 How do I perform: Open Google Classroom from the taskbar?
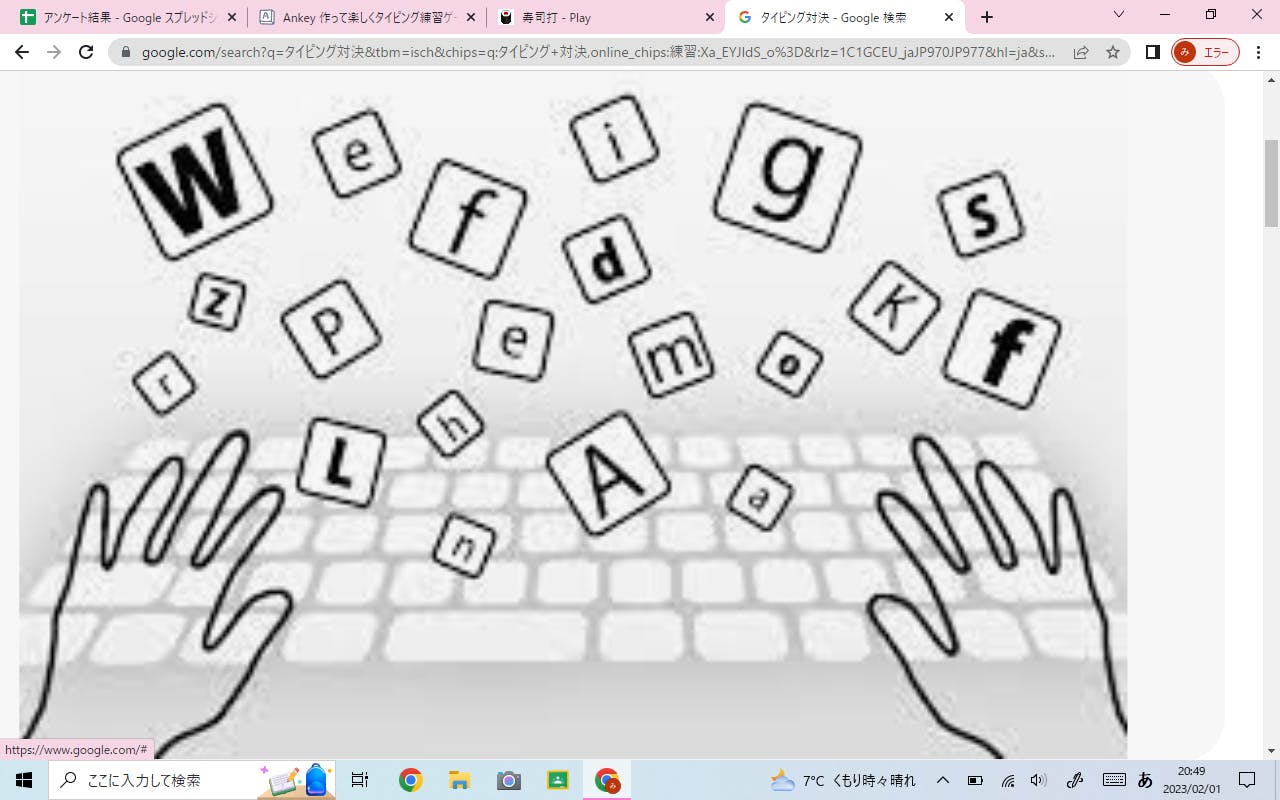click(x=558, y=780)
